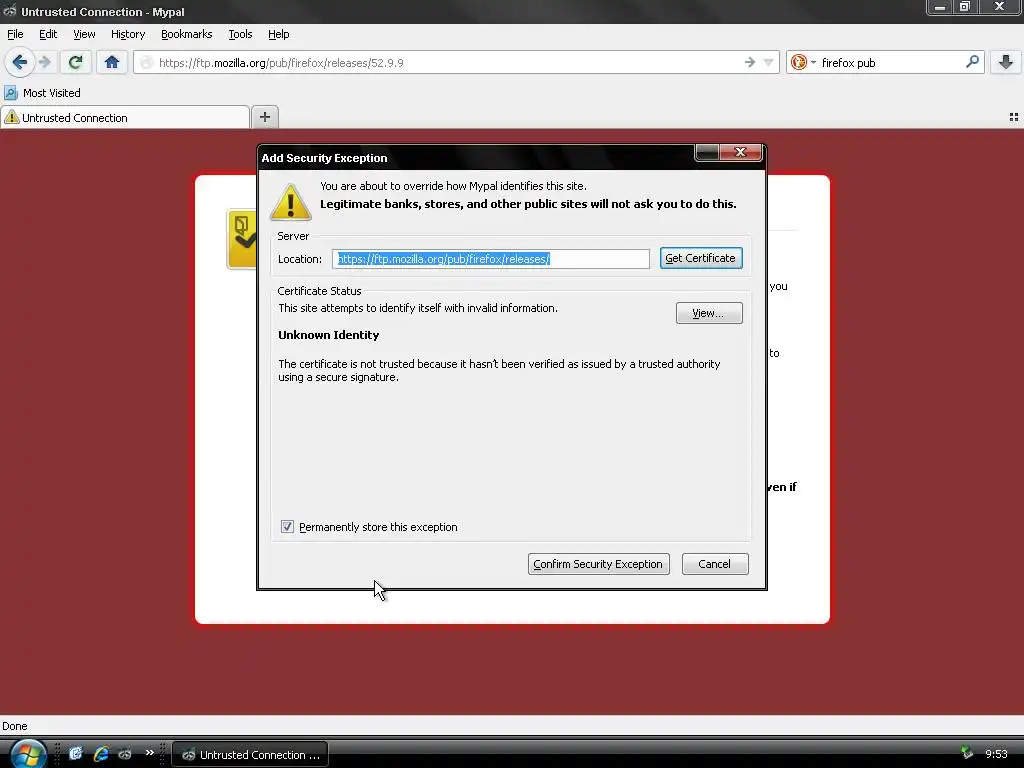Open the File menu
Screen dimensions: 1024x768
[15, 34]
